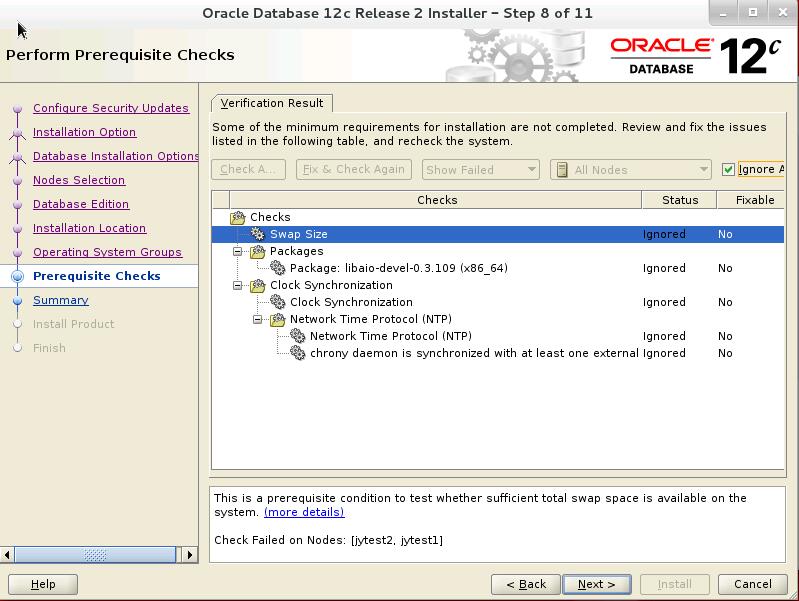
Task: Click the Back button
Action: coord(526,584)
